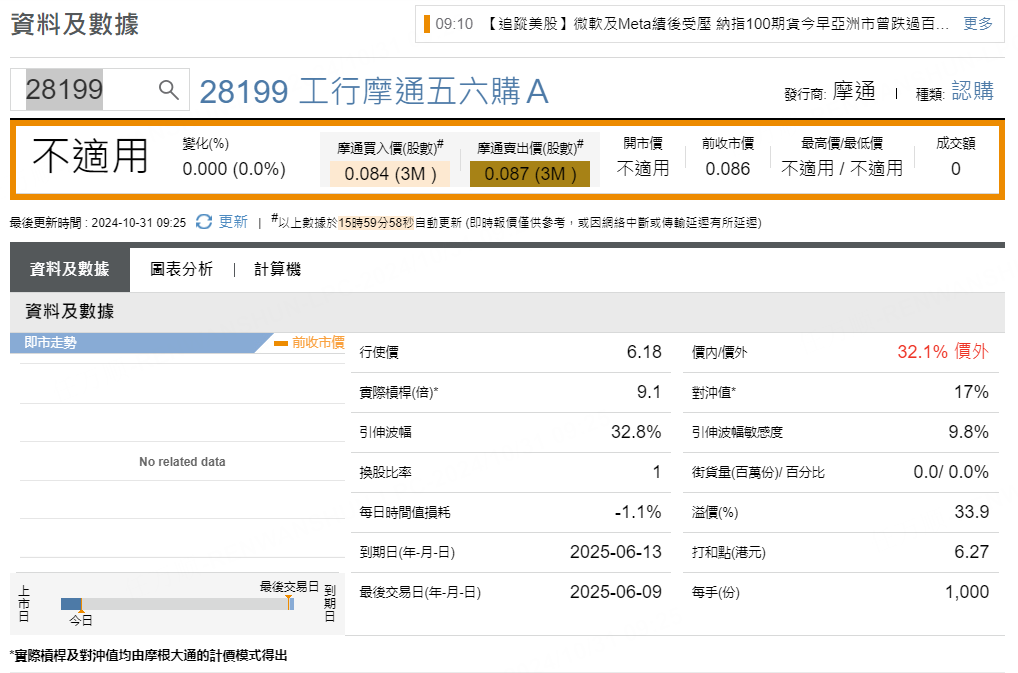Click the issuer name 摩通

point(854,91)
